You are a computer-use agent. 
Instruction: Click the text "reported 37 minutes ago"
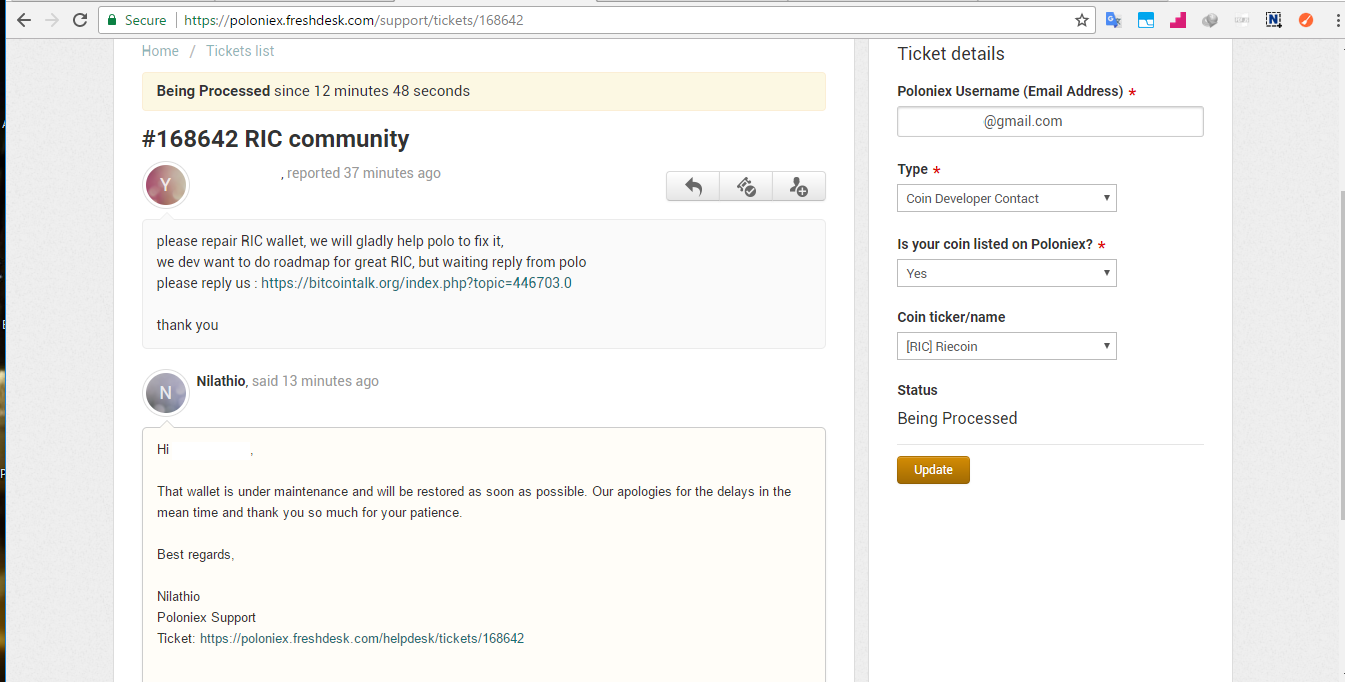pos(364,173)
